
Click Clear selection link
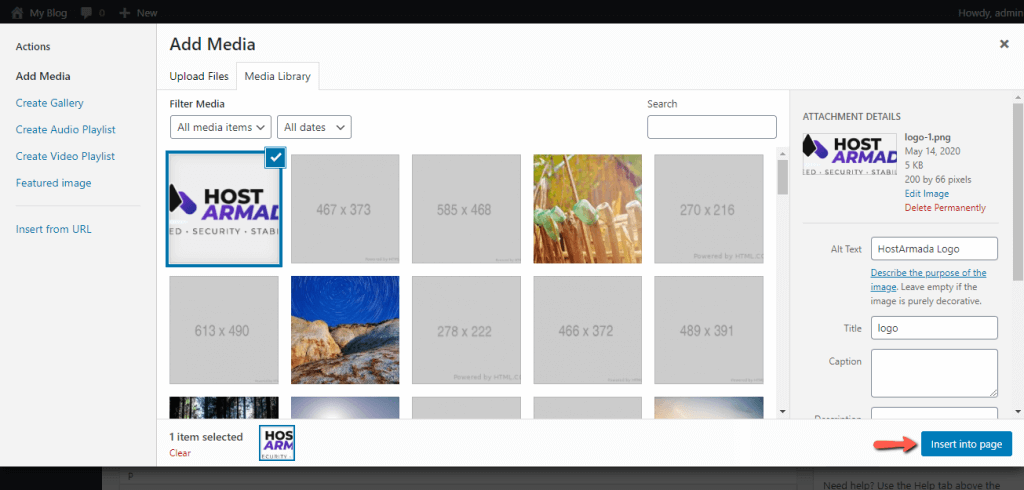180,453
